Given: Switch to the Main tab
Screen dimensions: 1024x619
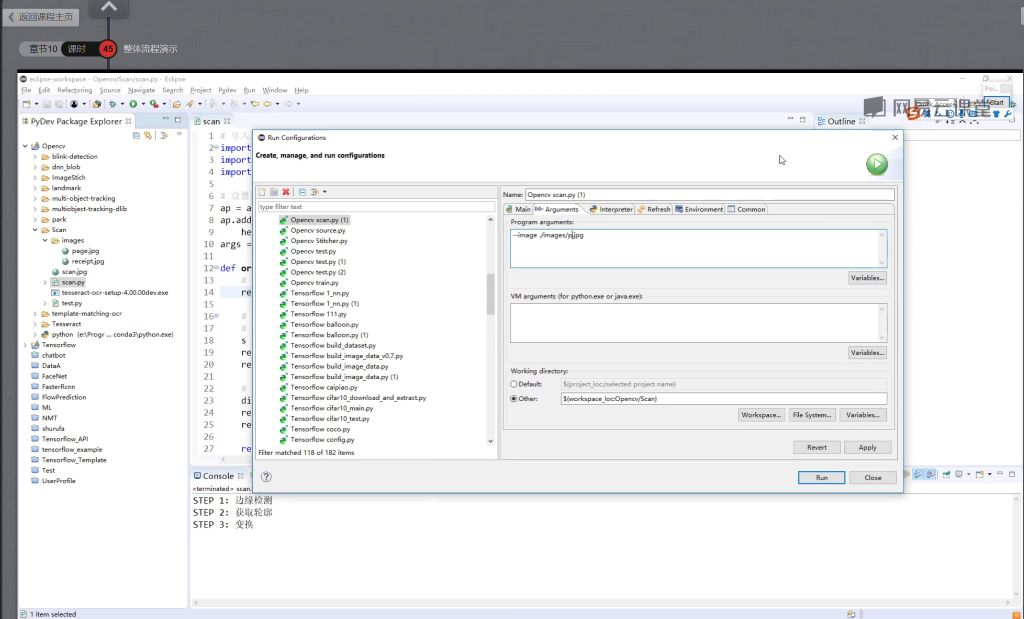Looking at the screenshot, I should point(519,209).
